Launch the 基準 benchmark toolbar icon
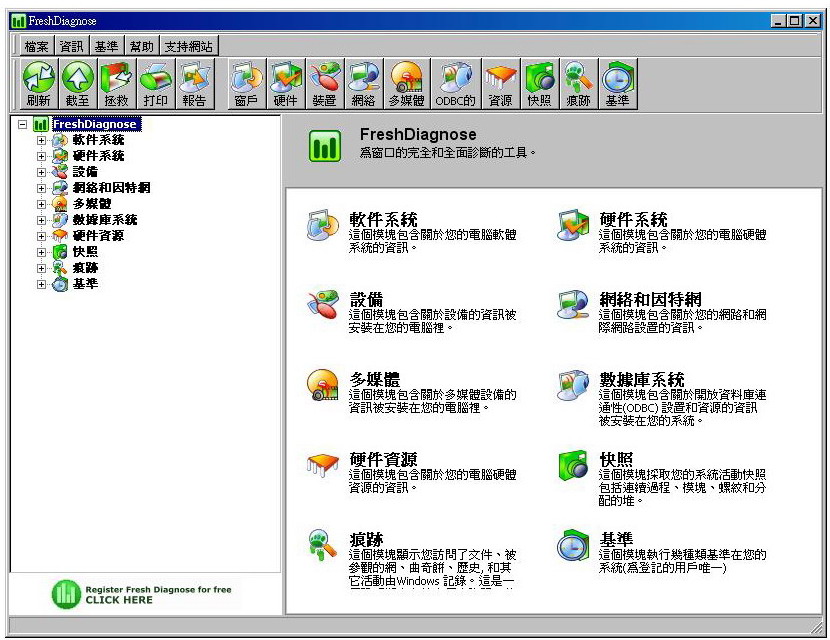Screen dimensions: 830x640 (617, 84)
